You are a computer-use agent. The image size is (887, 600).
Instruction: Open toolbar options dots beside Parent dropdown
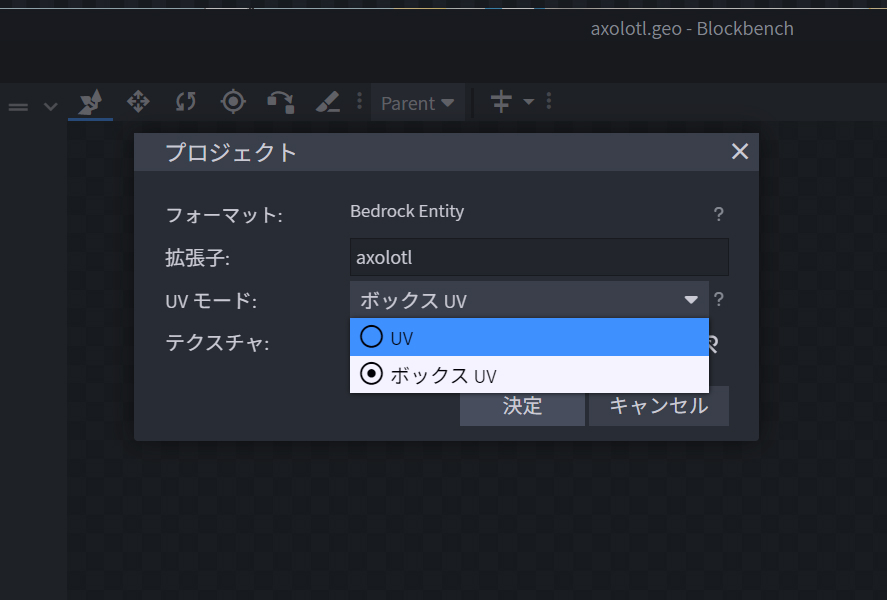coord(359,102)
